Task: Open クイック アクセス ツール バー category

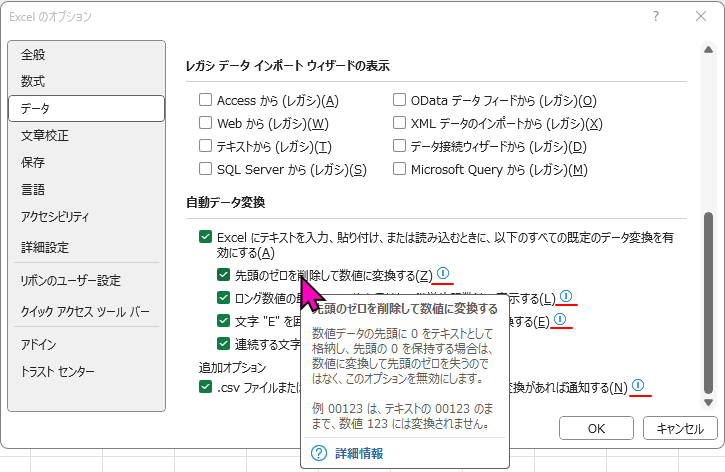Action: [x=86, y=312]
